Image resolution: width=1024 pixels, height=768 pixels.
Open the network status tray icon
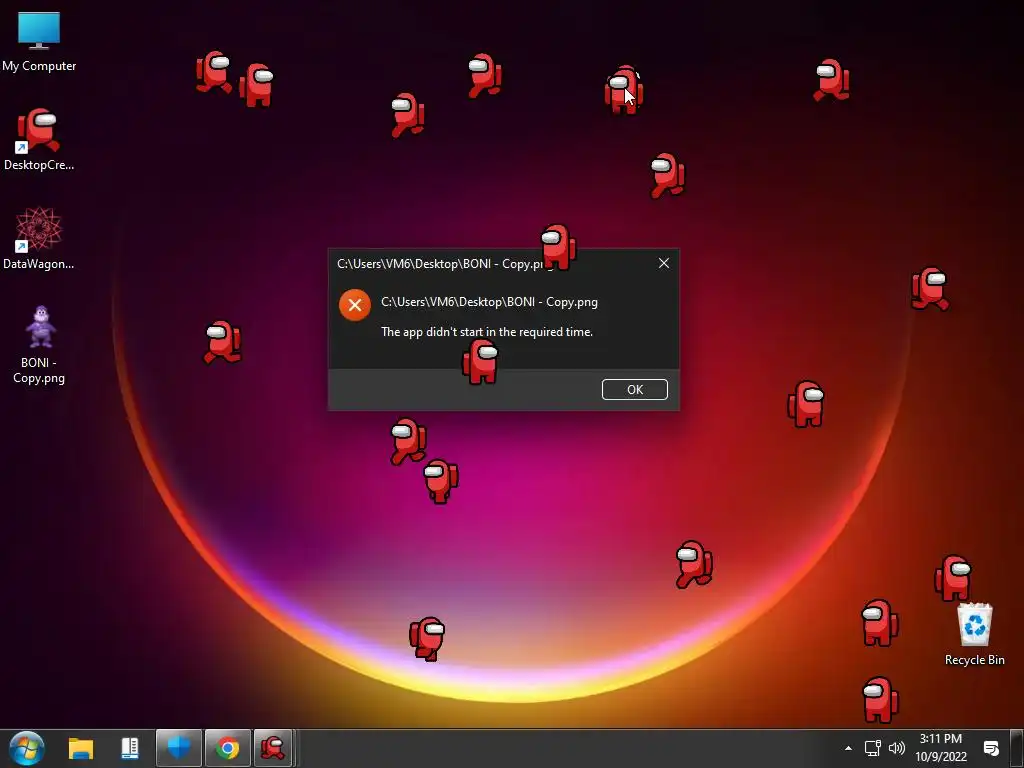(872, 748)
